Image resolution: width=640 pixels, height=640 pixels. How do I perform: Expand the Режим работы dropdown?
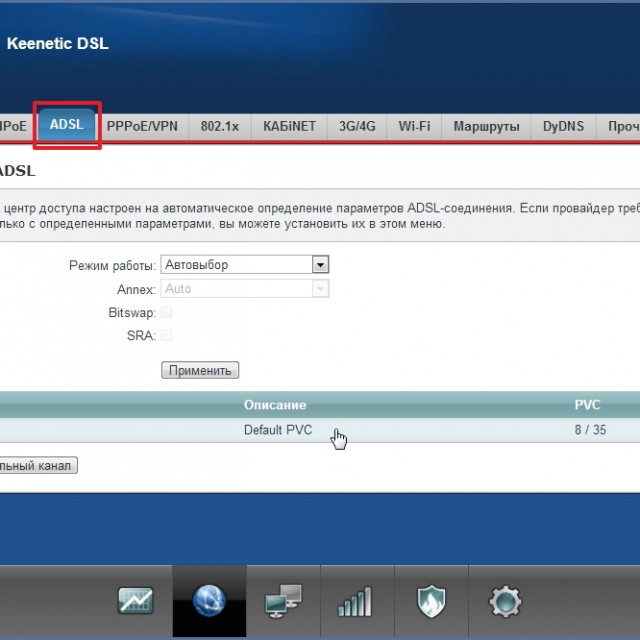pos(245,264)
